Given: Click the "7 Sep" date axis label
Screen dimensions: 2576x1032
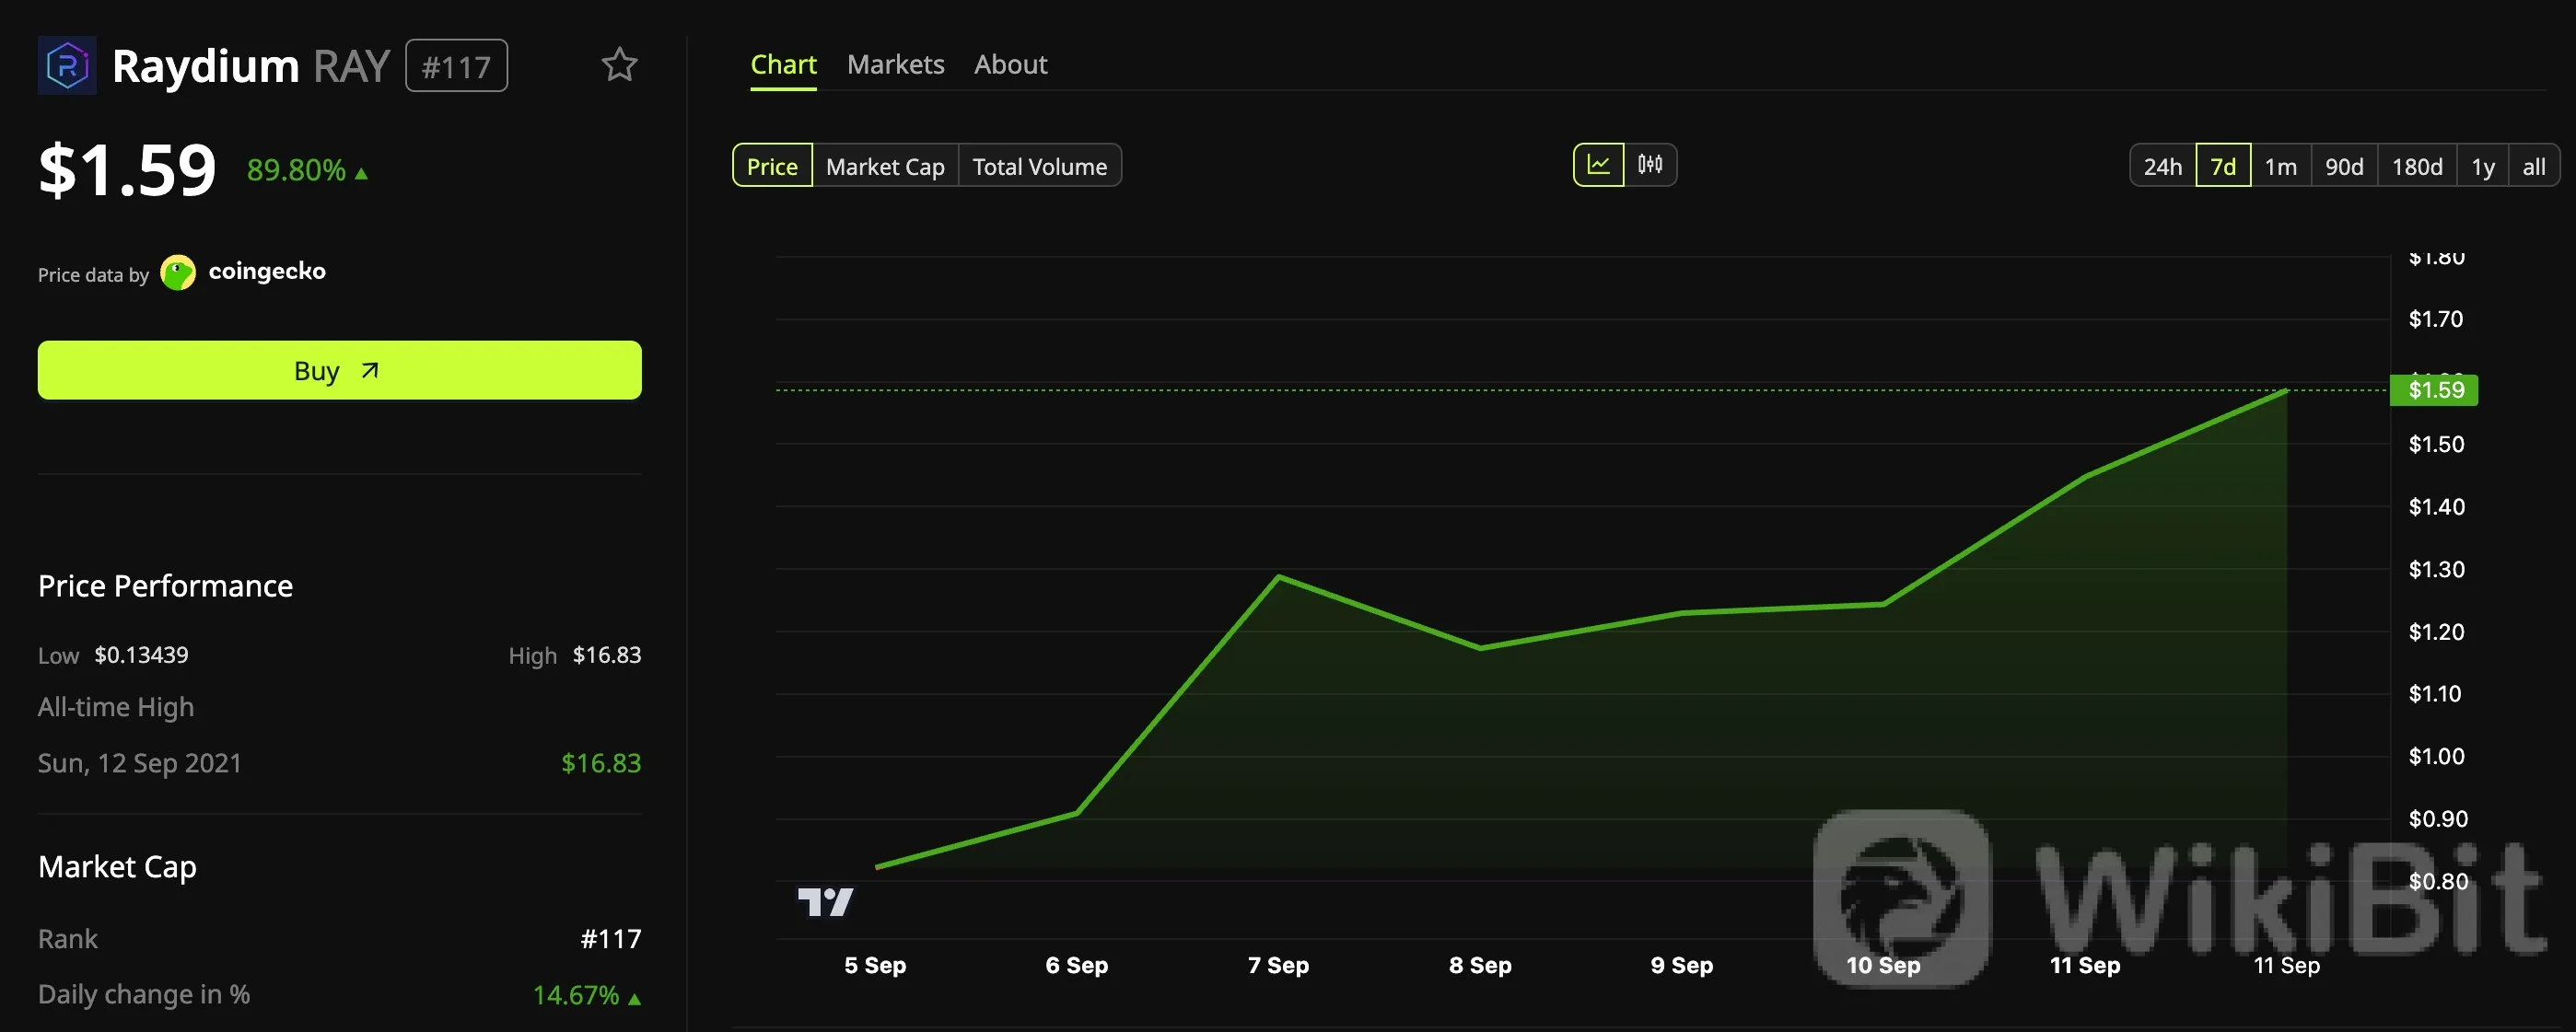Looking at the screenshot, I should click(x=1278, y=965).
